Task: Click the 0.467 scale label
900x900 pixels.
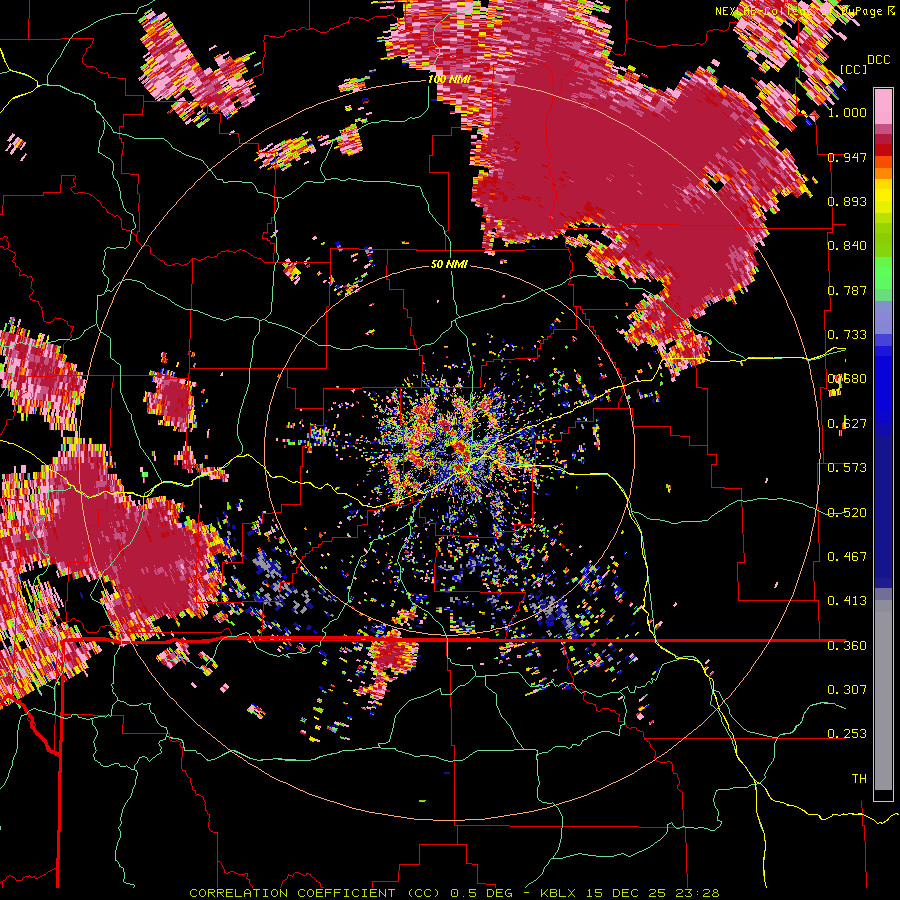Action: 847,557
